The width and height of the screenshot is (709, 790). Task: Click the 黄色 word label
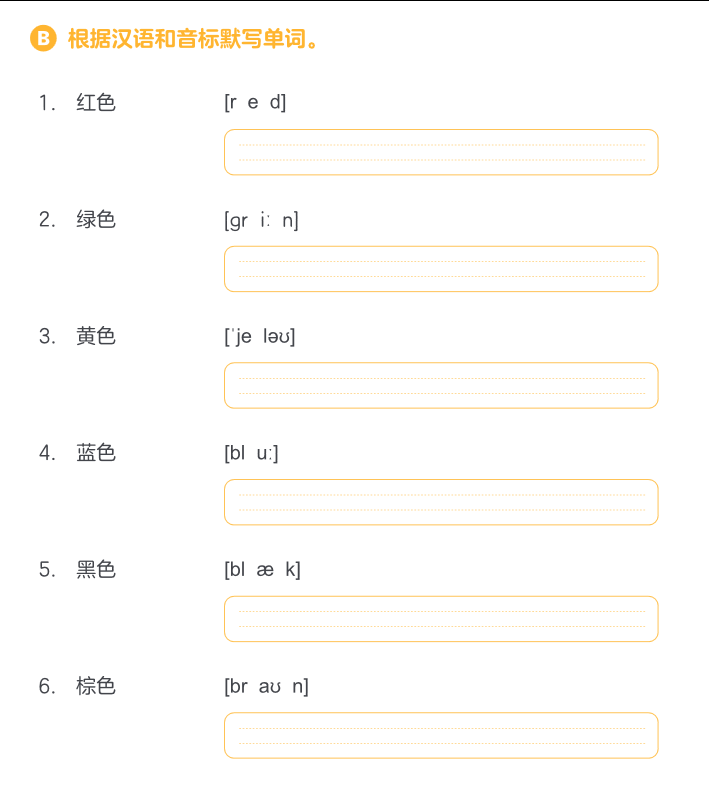coord(96,336)
